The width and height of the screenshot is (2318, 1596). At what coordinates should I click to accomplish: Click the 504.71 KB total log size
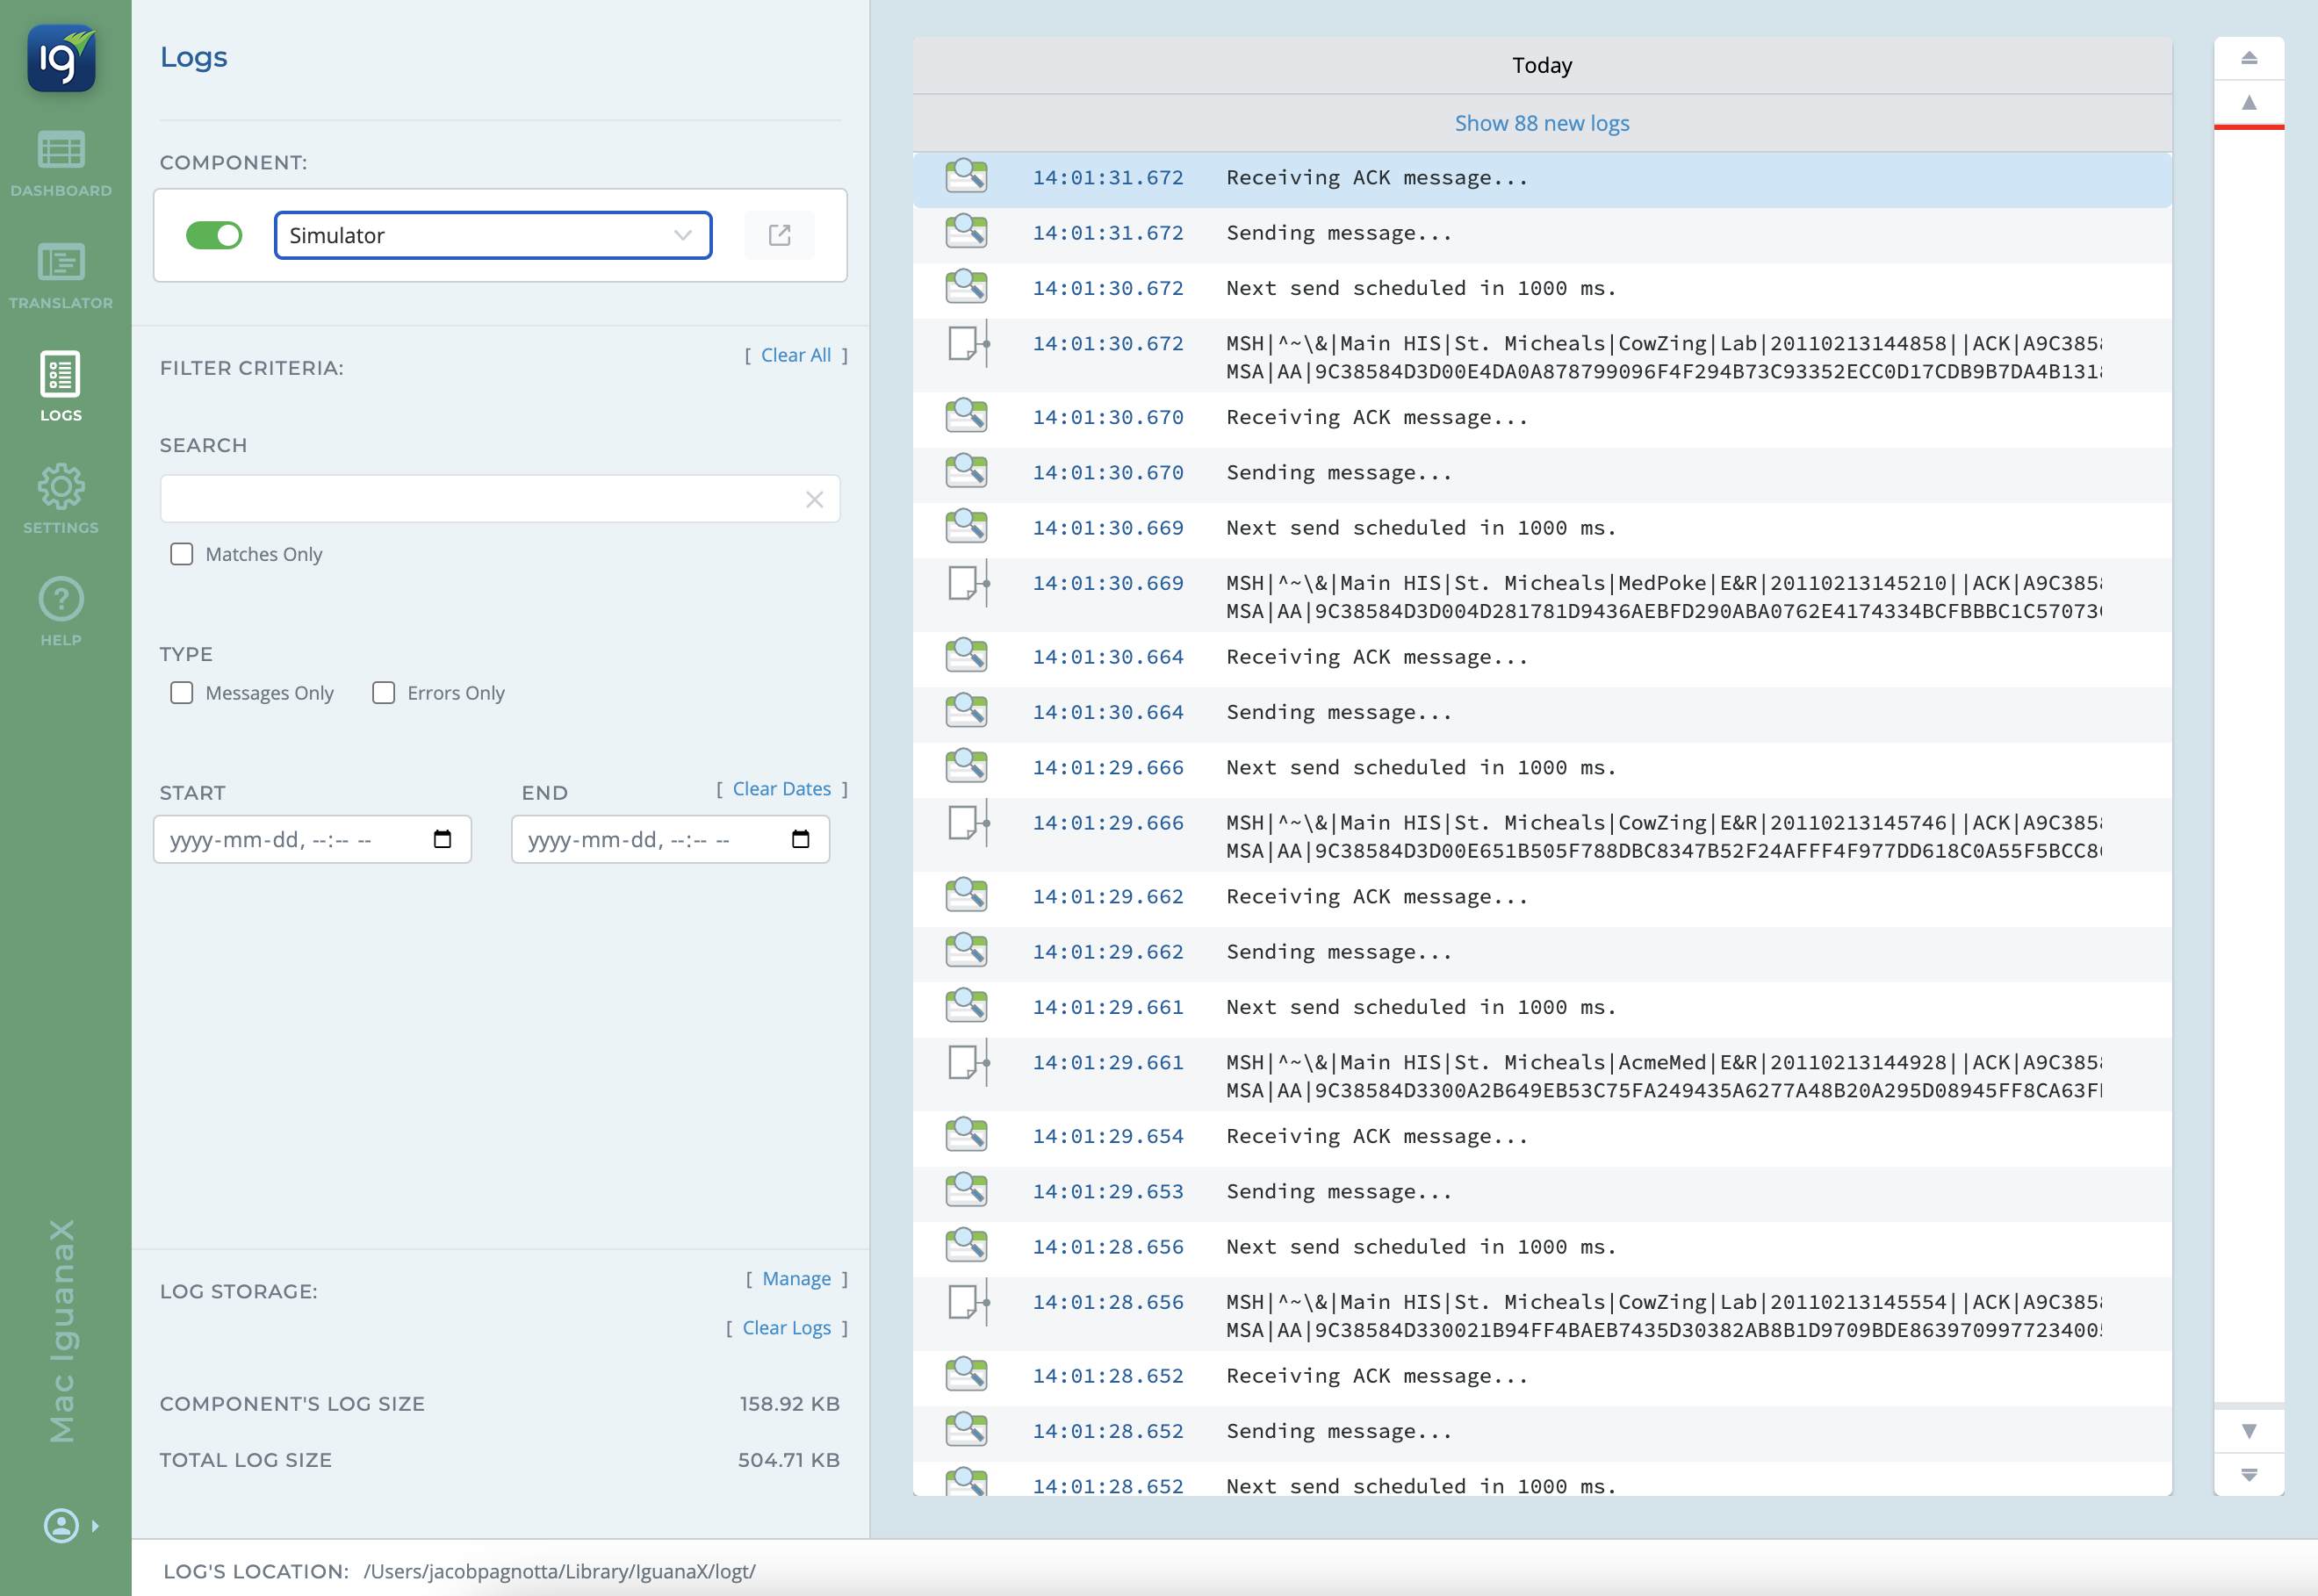(789, 1460)
